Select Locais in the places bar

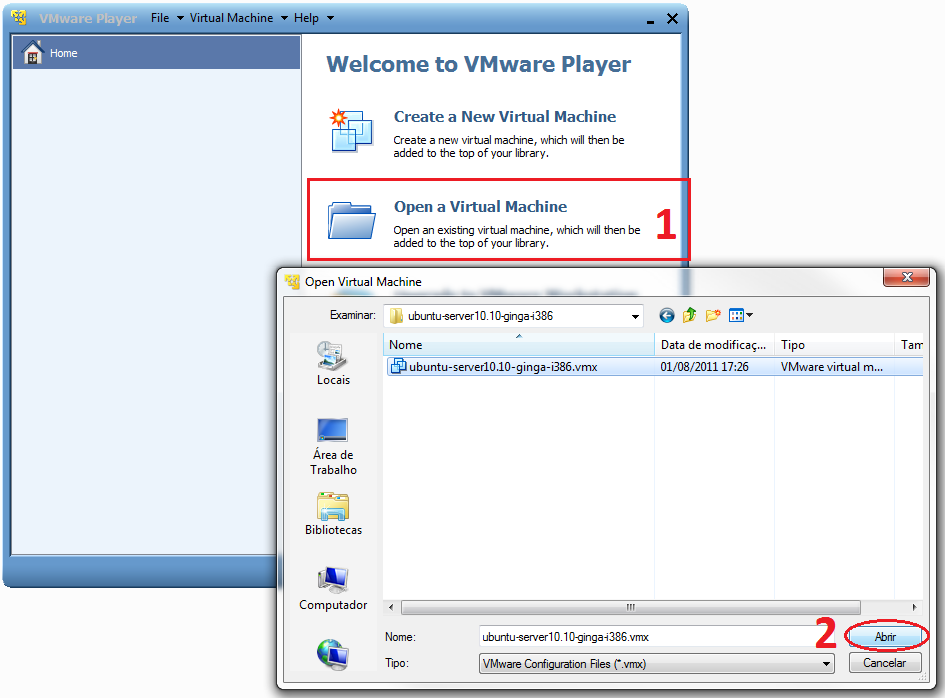click(333, 363)
